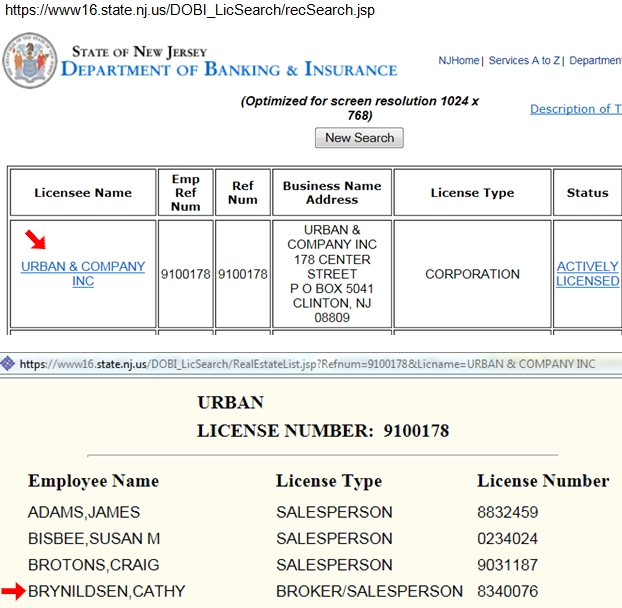Click BROKER/SALESPERSON license type entry
Screen dimensions: 622x608
369,591
